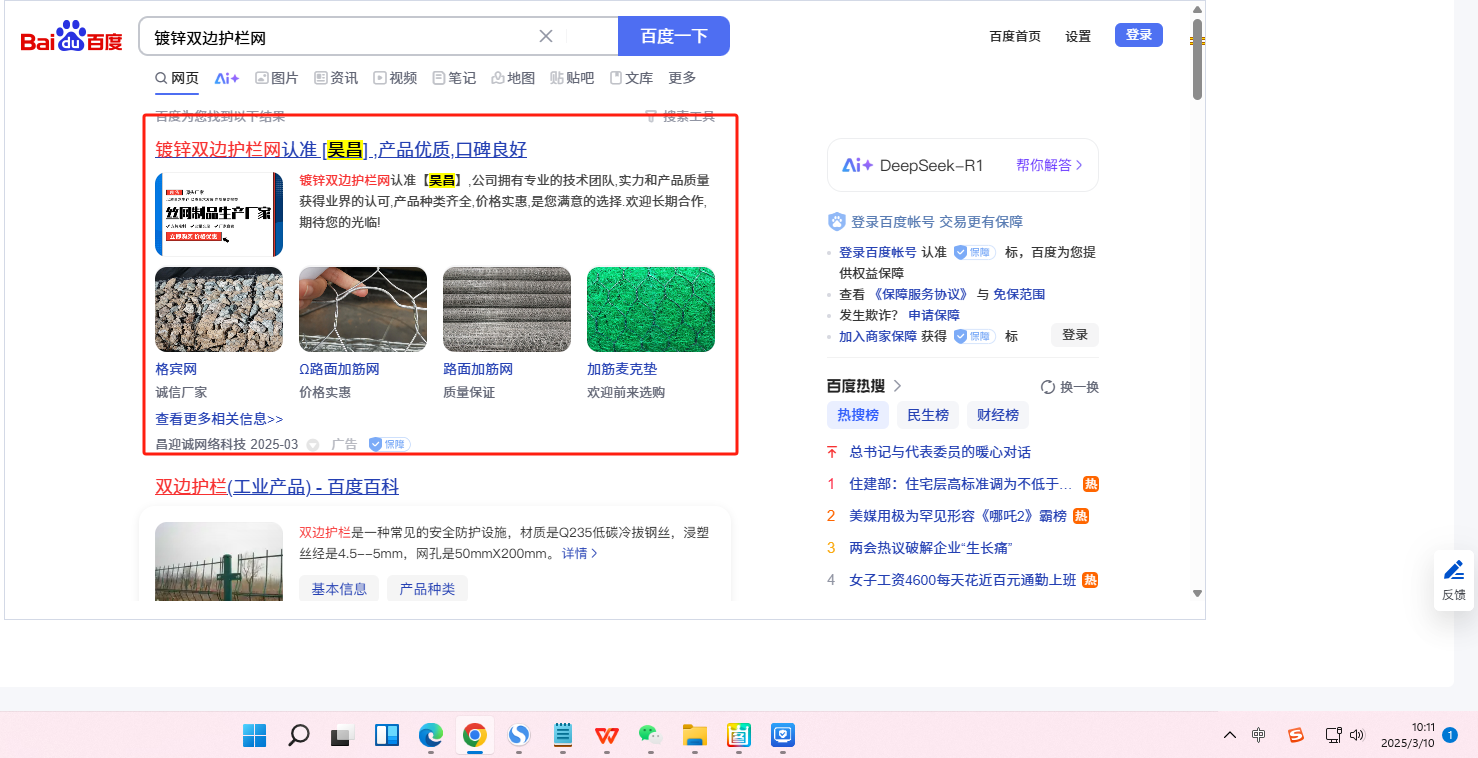Viewport: 1478px width, 758px height.
Task: Switch to the 笔记 search tab
Action: click(x=454, y=78)
